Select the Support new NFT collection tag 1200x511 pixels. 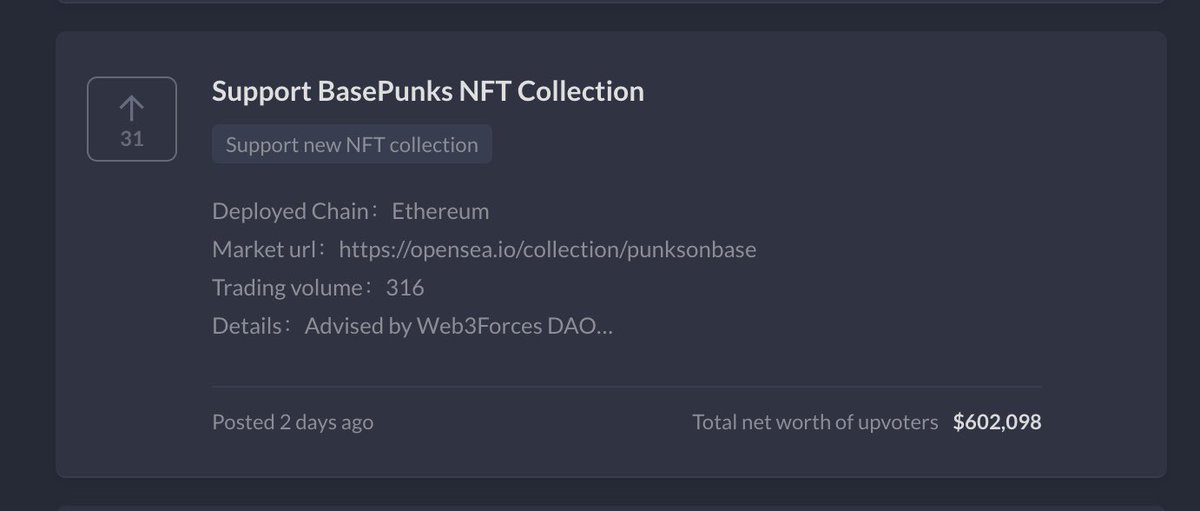coord(352,144)
